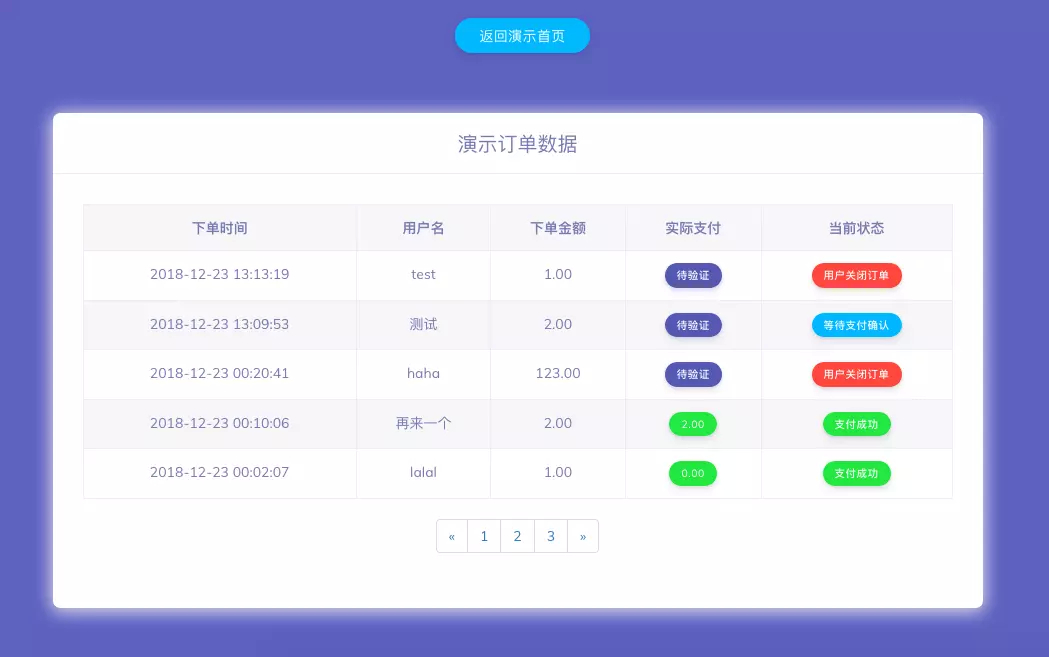Click the 当前状态 column header

pyautogui.click(x=856, y=228)
